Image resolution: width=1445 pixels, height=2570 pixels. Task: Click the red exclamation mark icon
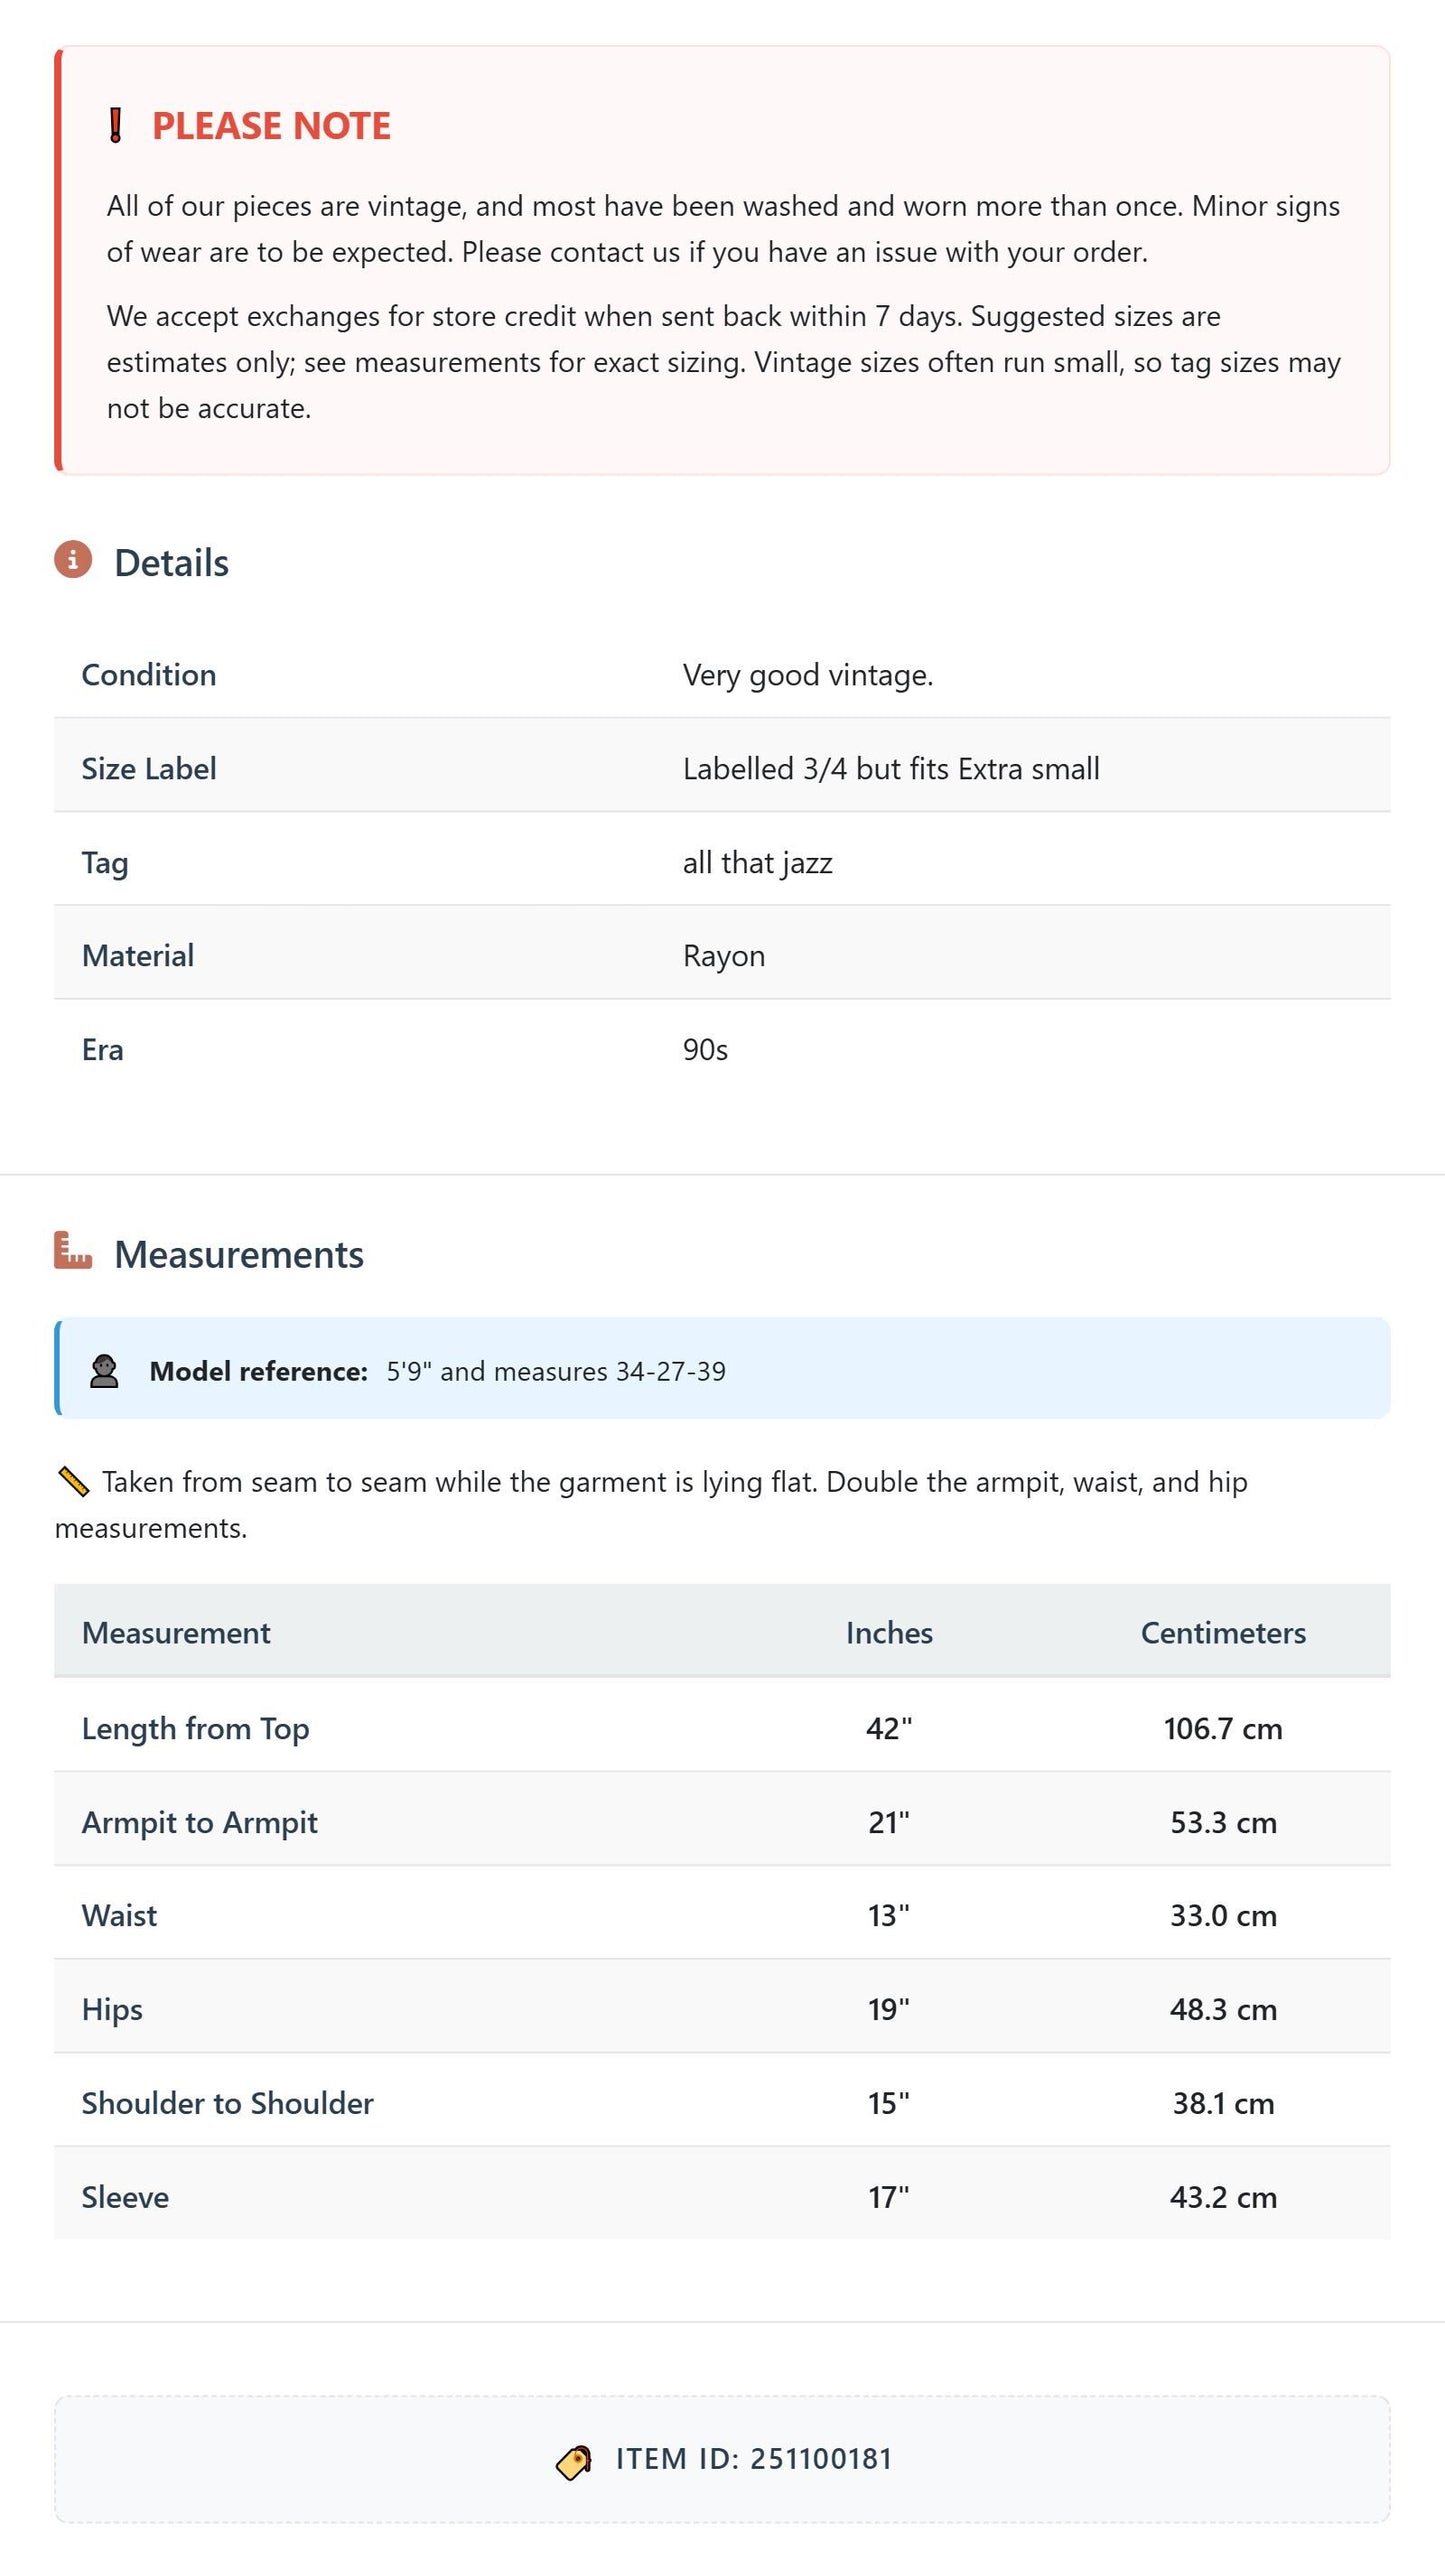pos(116,126)
